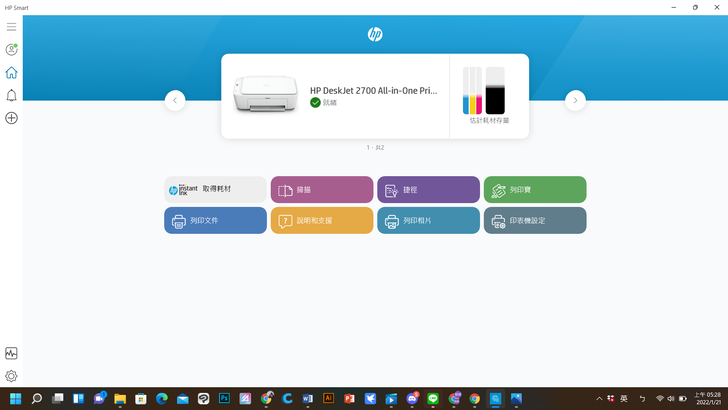The width and height of the screenshot is (728, 410).
Task: Close the HP Smart window
Action: click(x=716, y=7)
